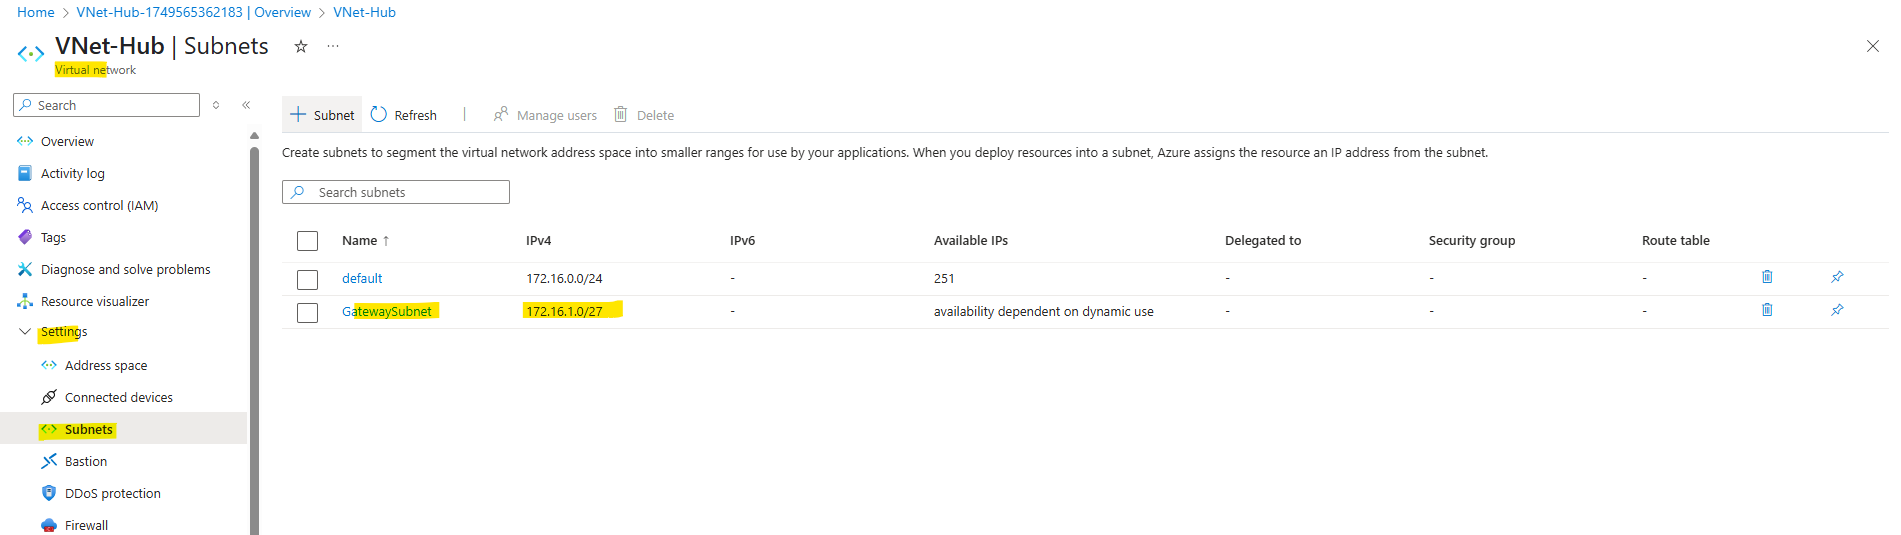The image size is (1901, 535).
Task: Open Address space in sidebar
Action: 106,366
